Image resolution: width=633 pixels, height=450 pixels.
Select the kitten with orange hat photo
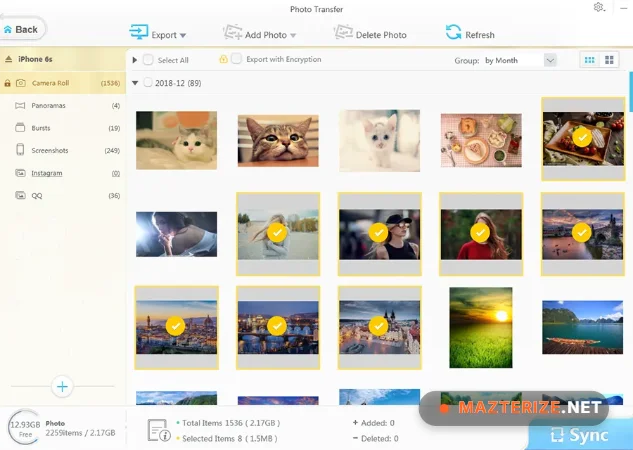pyautogui.click(x=176, y=140)
